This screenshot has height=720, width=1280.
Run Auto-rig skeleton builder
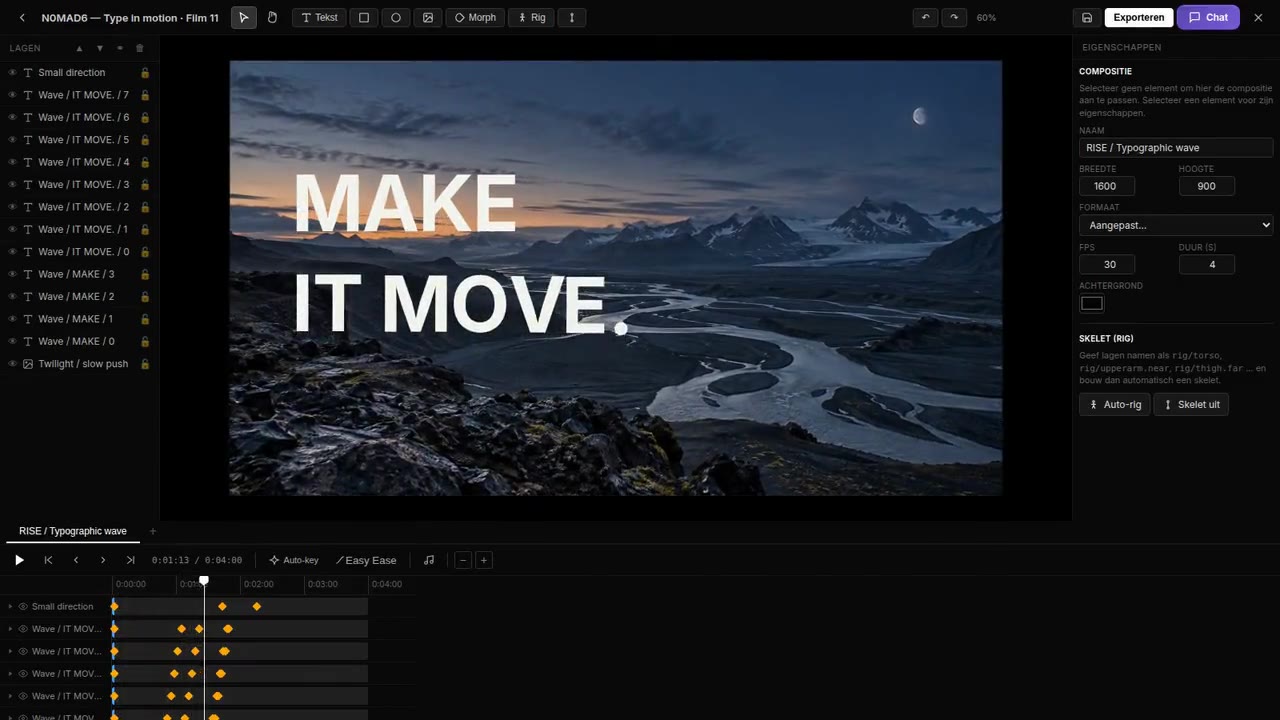[1114, 404]
